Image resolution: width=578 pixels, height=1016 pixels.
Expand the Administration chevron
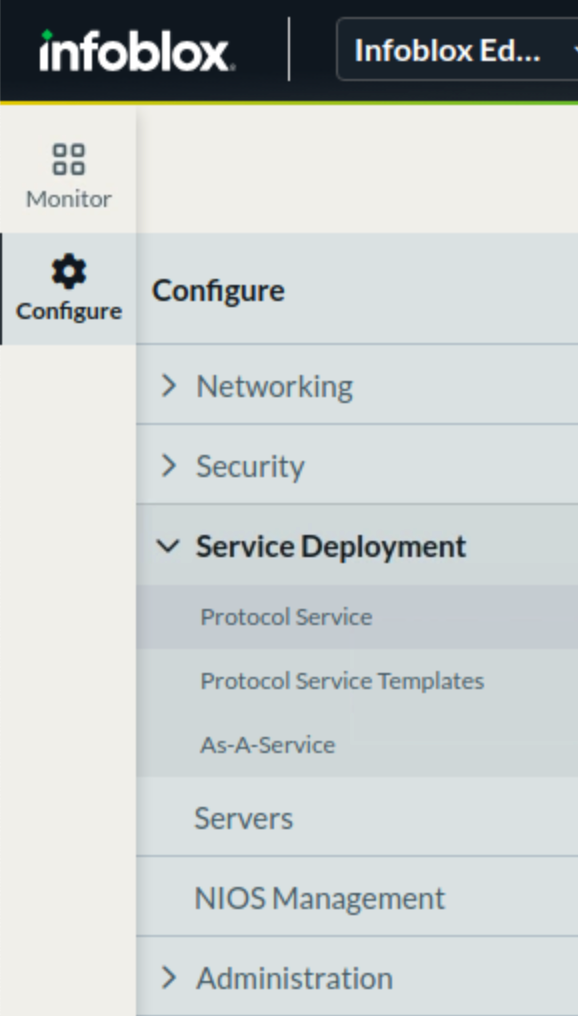pos(168,977)
